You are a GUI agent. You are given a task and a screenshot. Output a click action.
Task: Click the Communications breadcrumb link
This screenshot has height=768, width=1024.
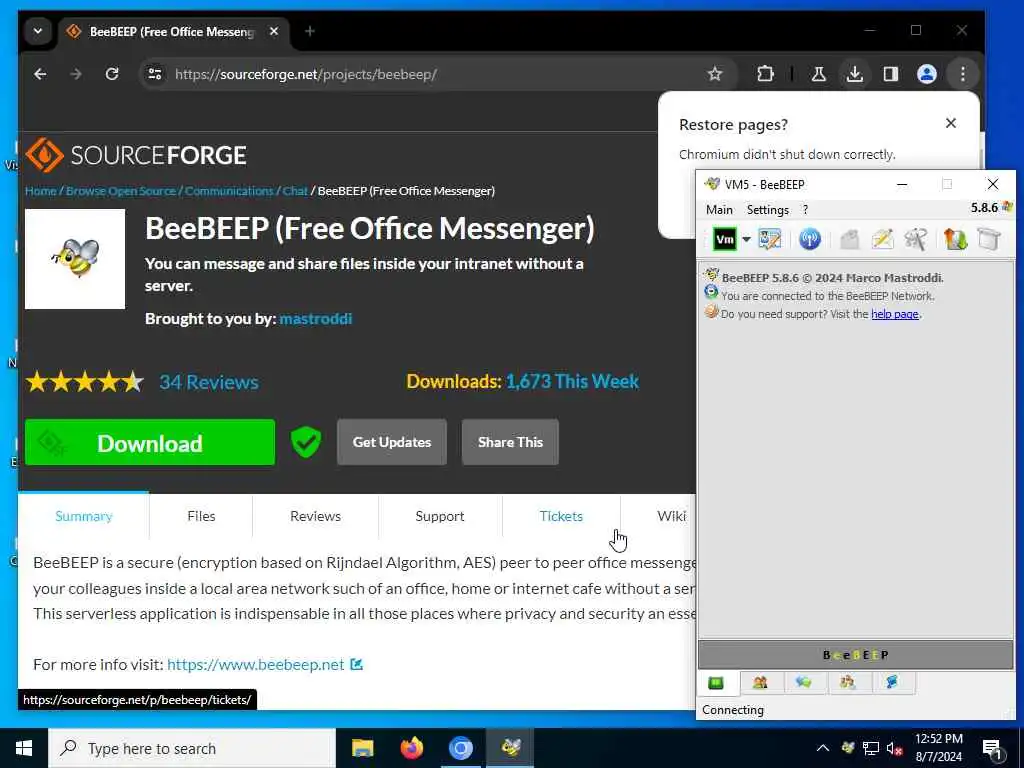229,191
